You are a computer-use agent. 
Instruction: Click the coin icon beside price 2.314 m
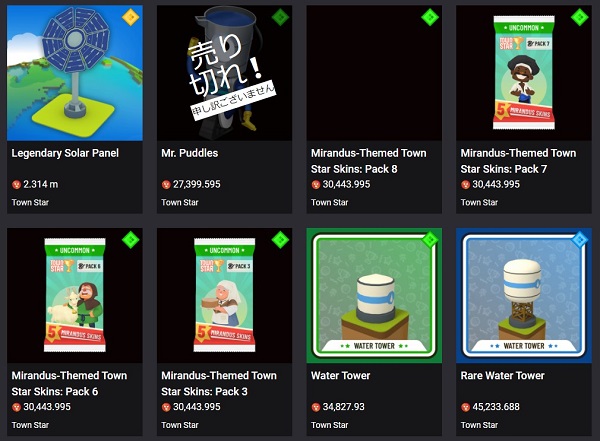[16, 185]
